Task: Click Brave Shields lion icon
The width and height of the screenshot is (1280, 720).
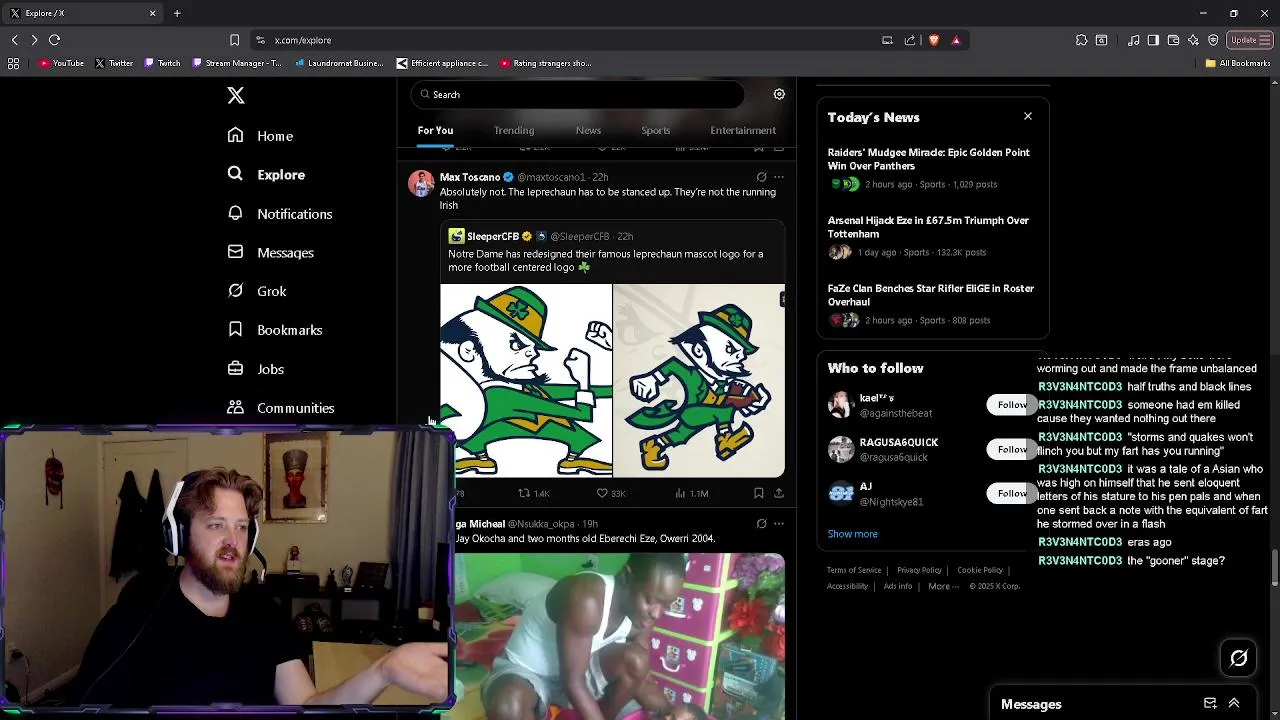Action: pyautogui.click(x=934, y=40)
